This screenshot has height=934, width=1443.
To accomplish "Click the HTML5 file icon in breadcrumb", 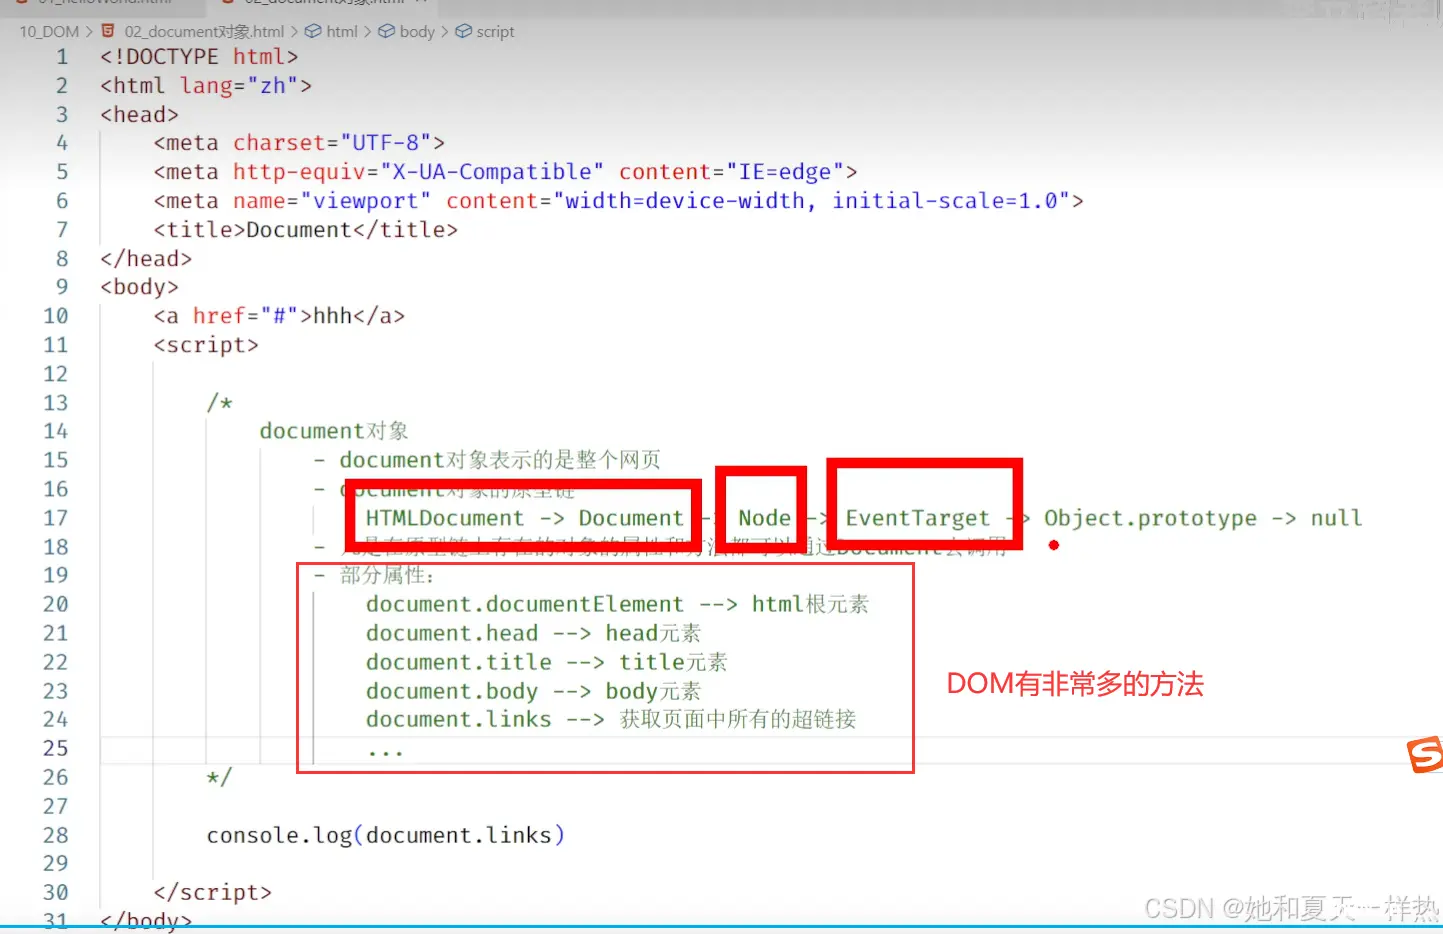I will tap(108, 31).
